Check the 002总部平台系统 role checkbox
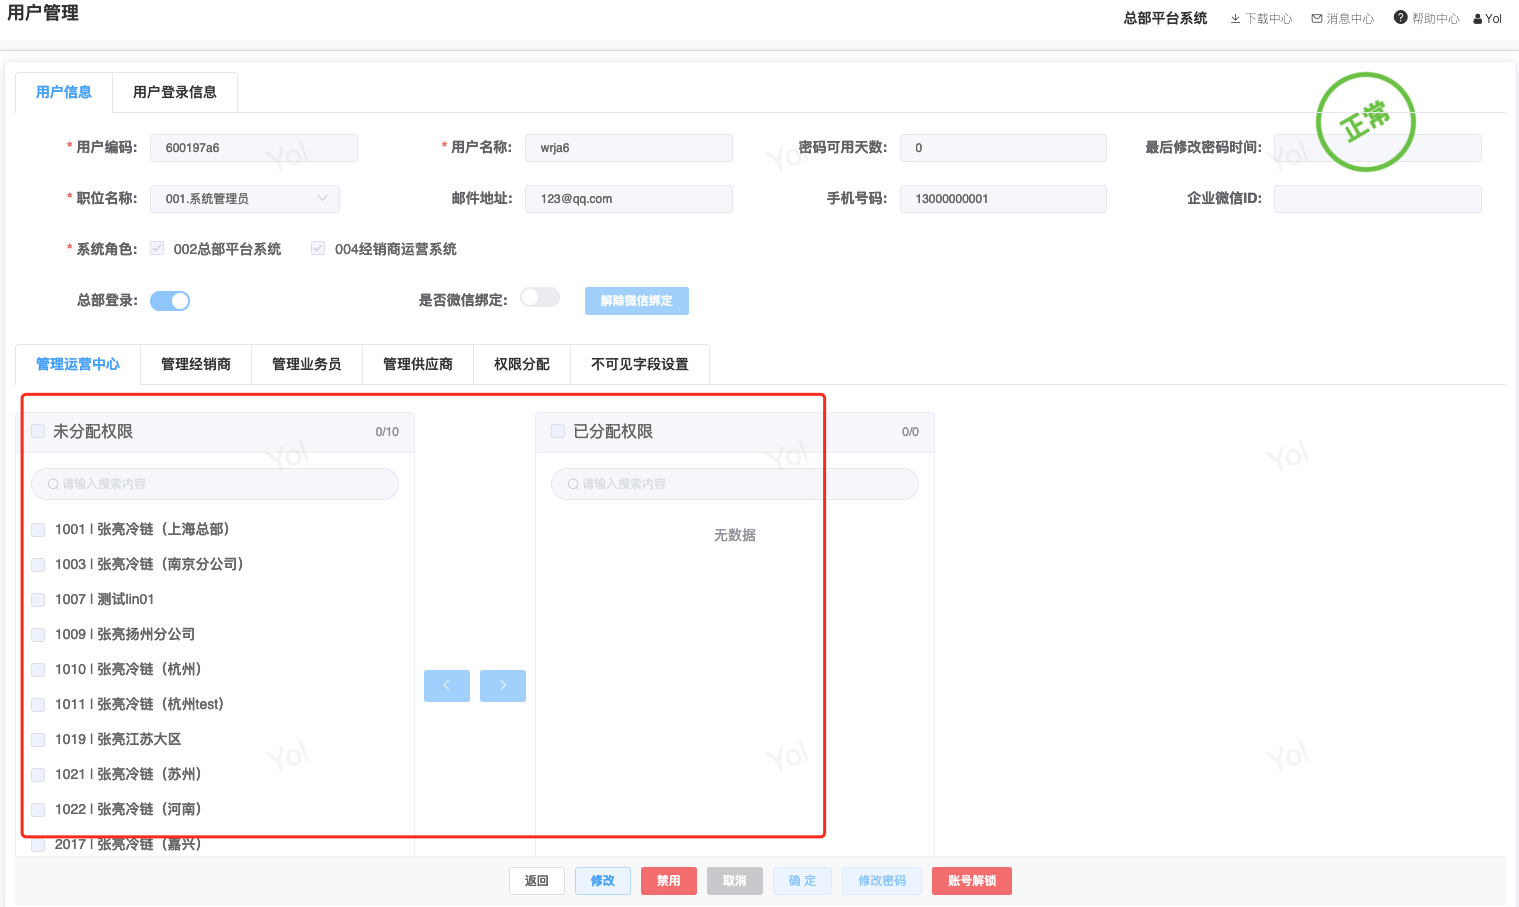This screenshot has width=1519, height=907. [x=157, y=248]
